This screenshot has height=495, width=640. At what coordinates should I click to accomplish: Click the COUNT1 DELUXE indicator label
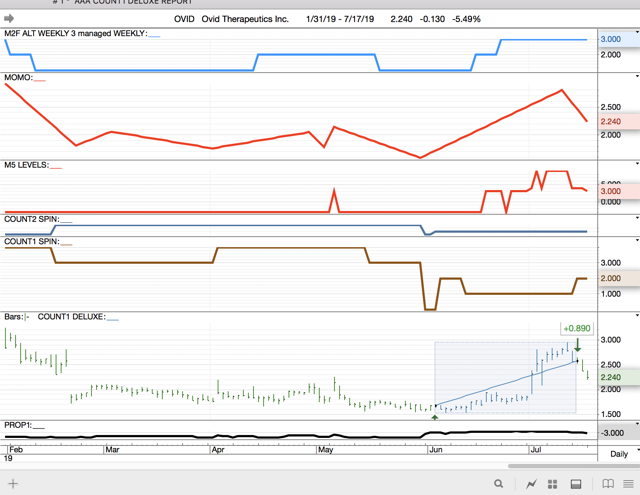pyautogui.click(x=72, y=317)
